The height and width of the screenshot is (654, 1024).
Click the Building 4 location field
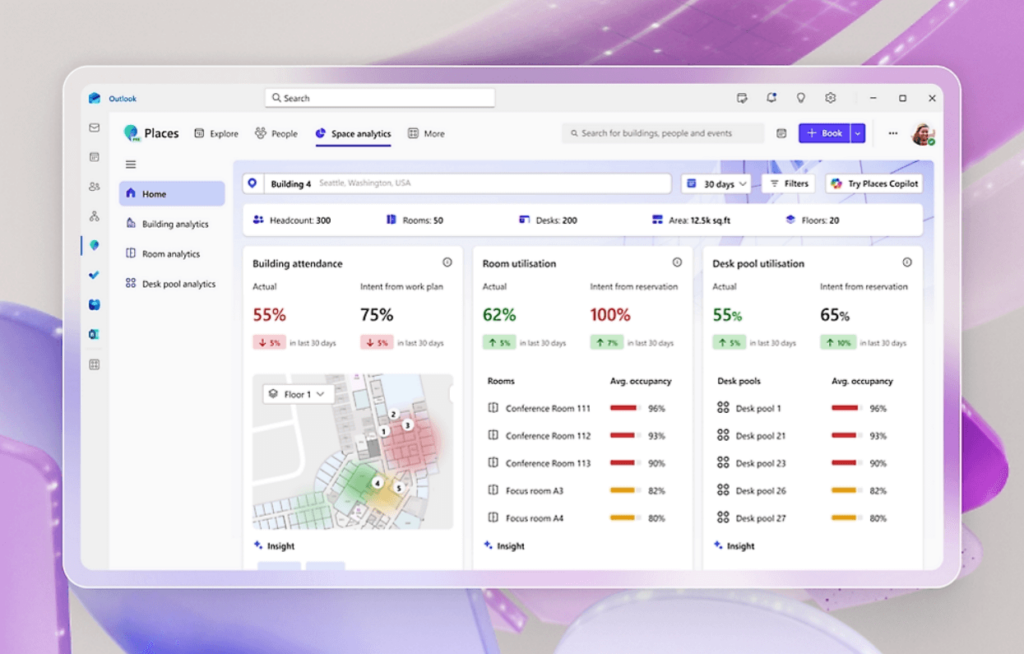[x=457, y=184]
